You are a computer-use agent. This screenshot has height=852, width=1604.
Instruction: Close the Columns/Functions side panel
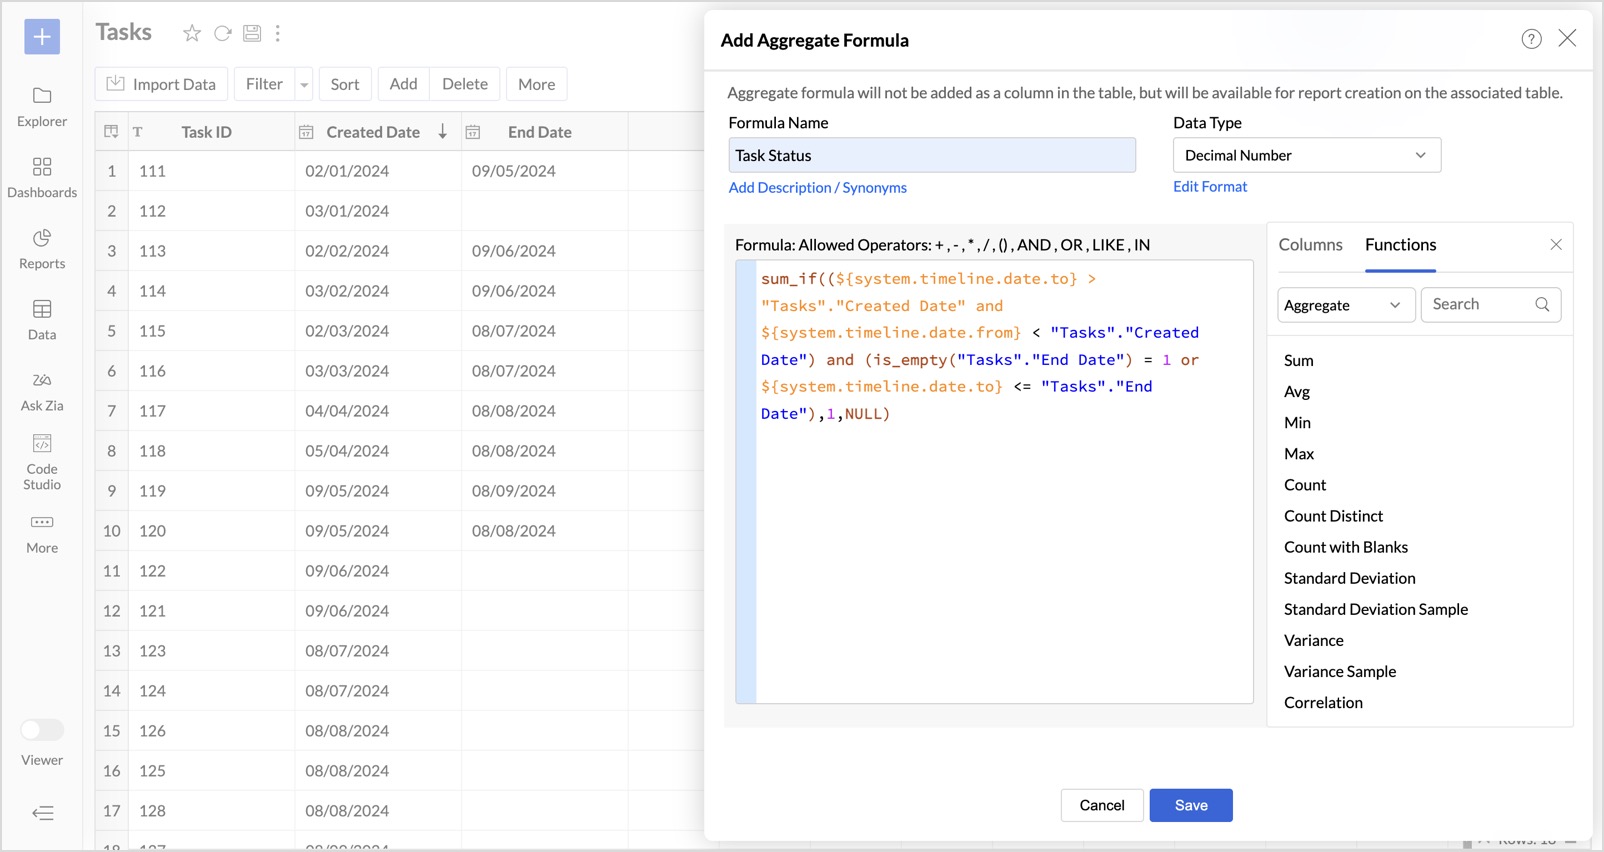pos(1556,245)
